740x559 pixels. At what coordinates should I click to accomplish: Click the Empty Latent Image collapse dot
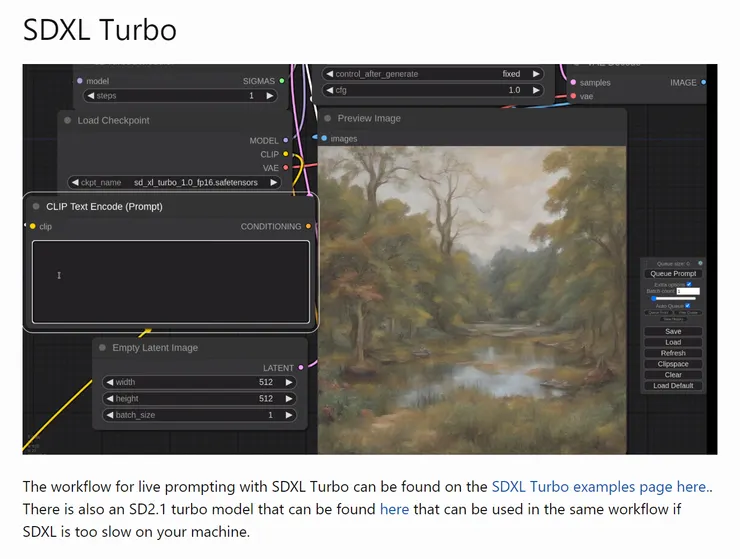point(102,348)
